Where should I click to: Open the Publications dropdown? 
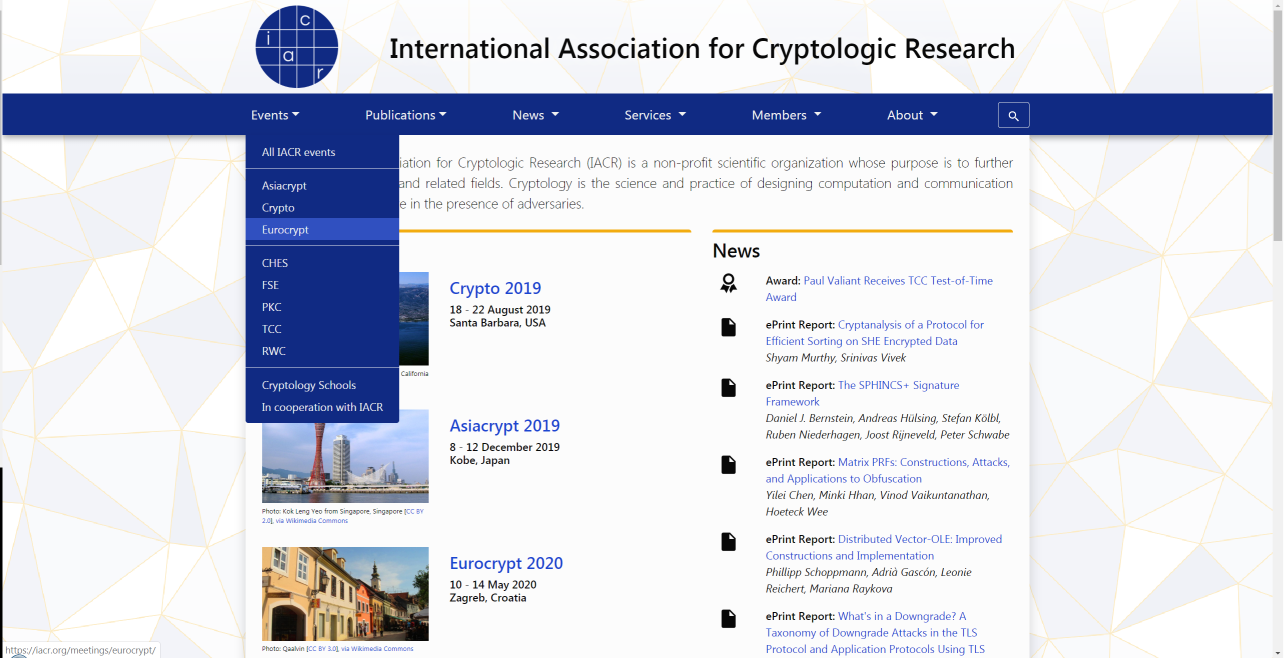[x=405, y=114]
